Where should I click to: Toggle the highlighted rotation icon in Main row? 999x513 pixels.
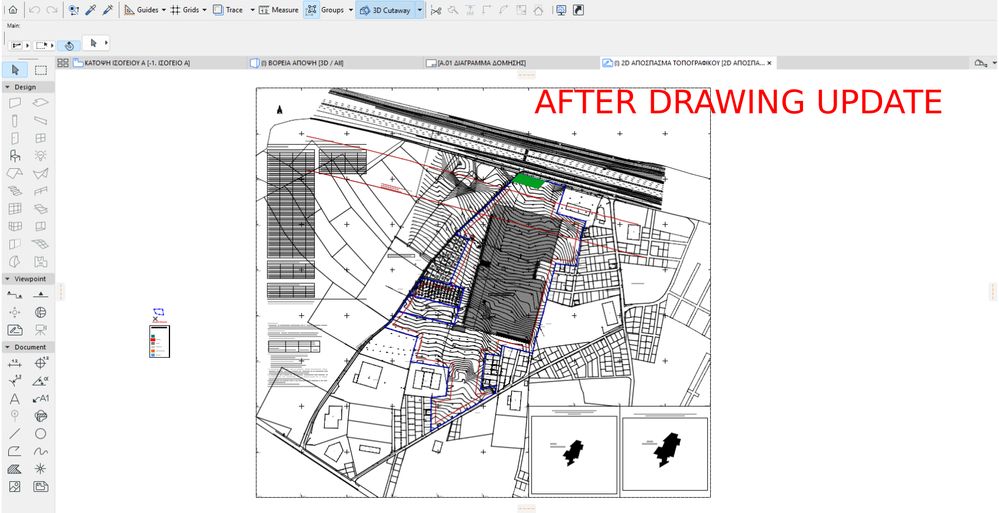click(x=69, y=45)
